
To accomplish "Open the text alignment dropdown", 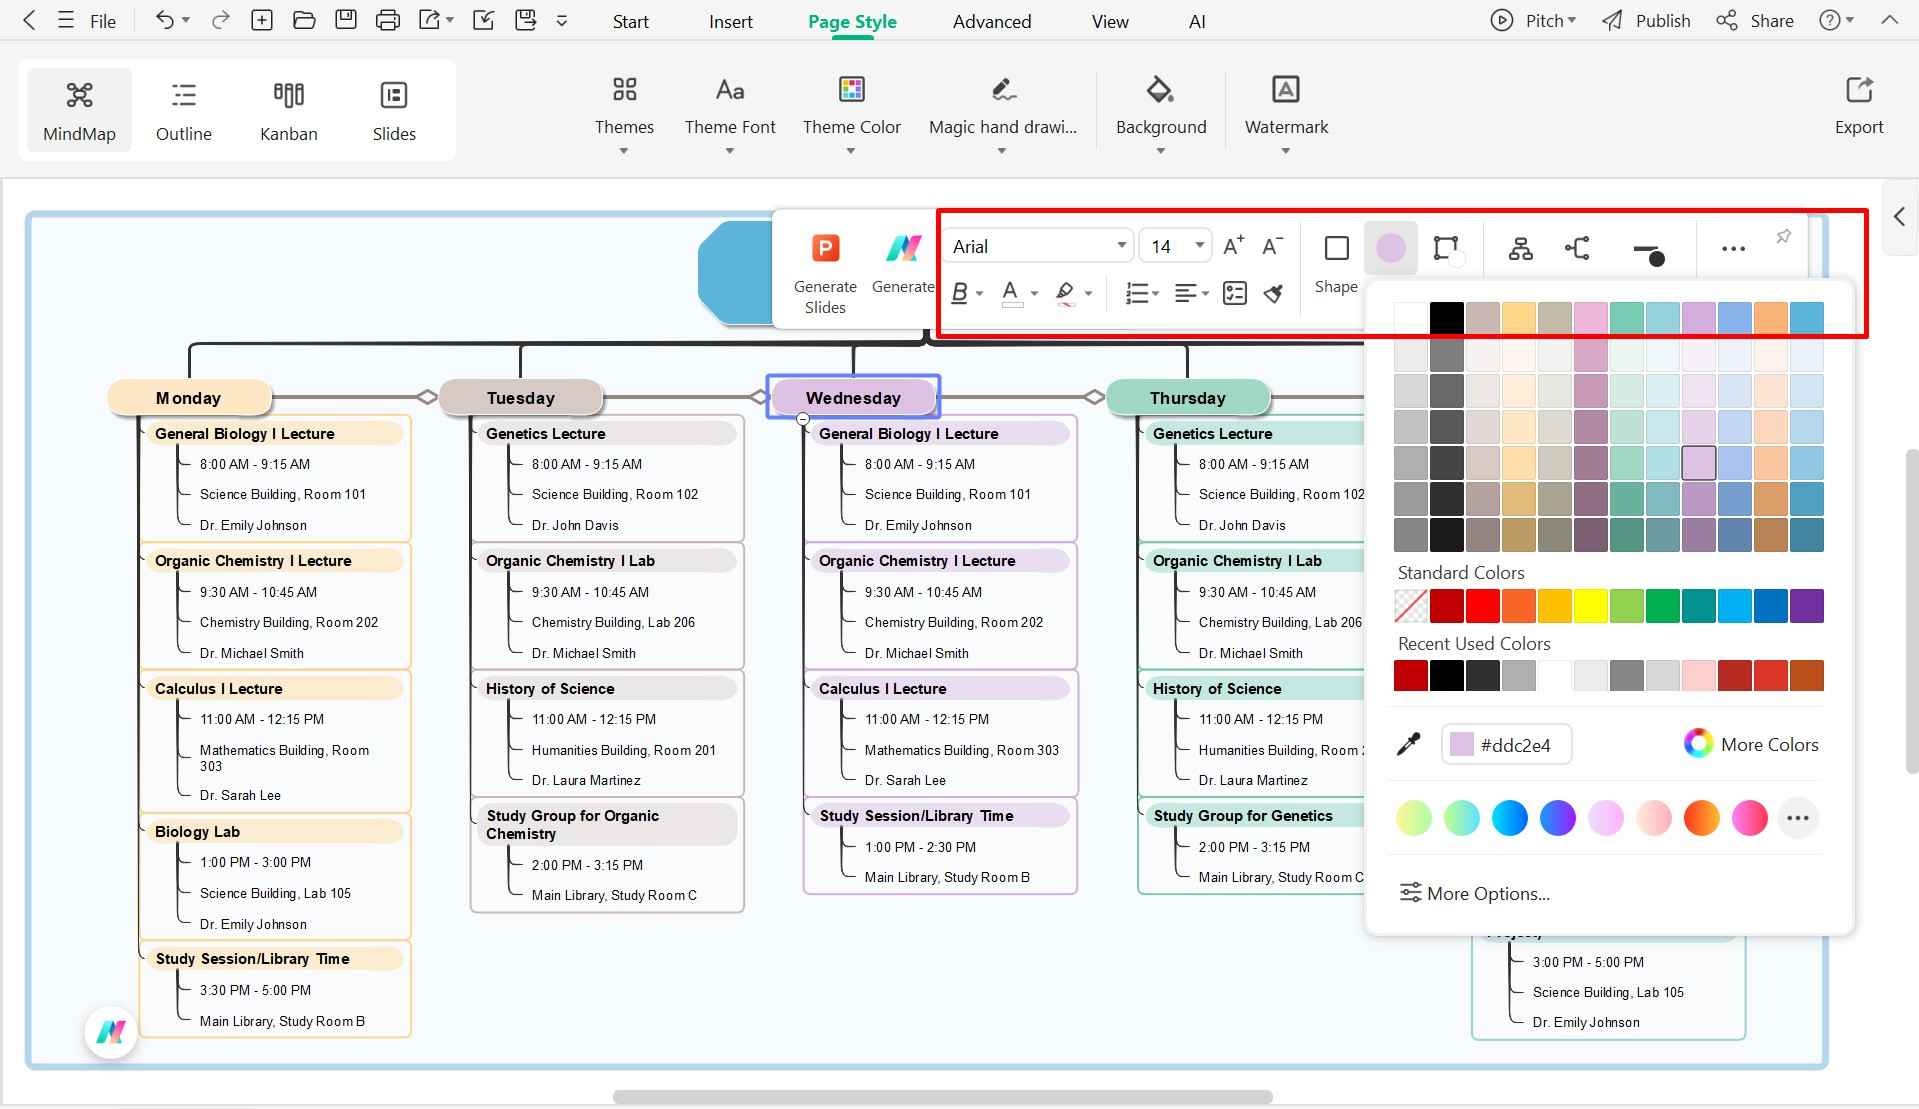I will (x=1191, y=293).
